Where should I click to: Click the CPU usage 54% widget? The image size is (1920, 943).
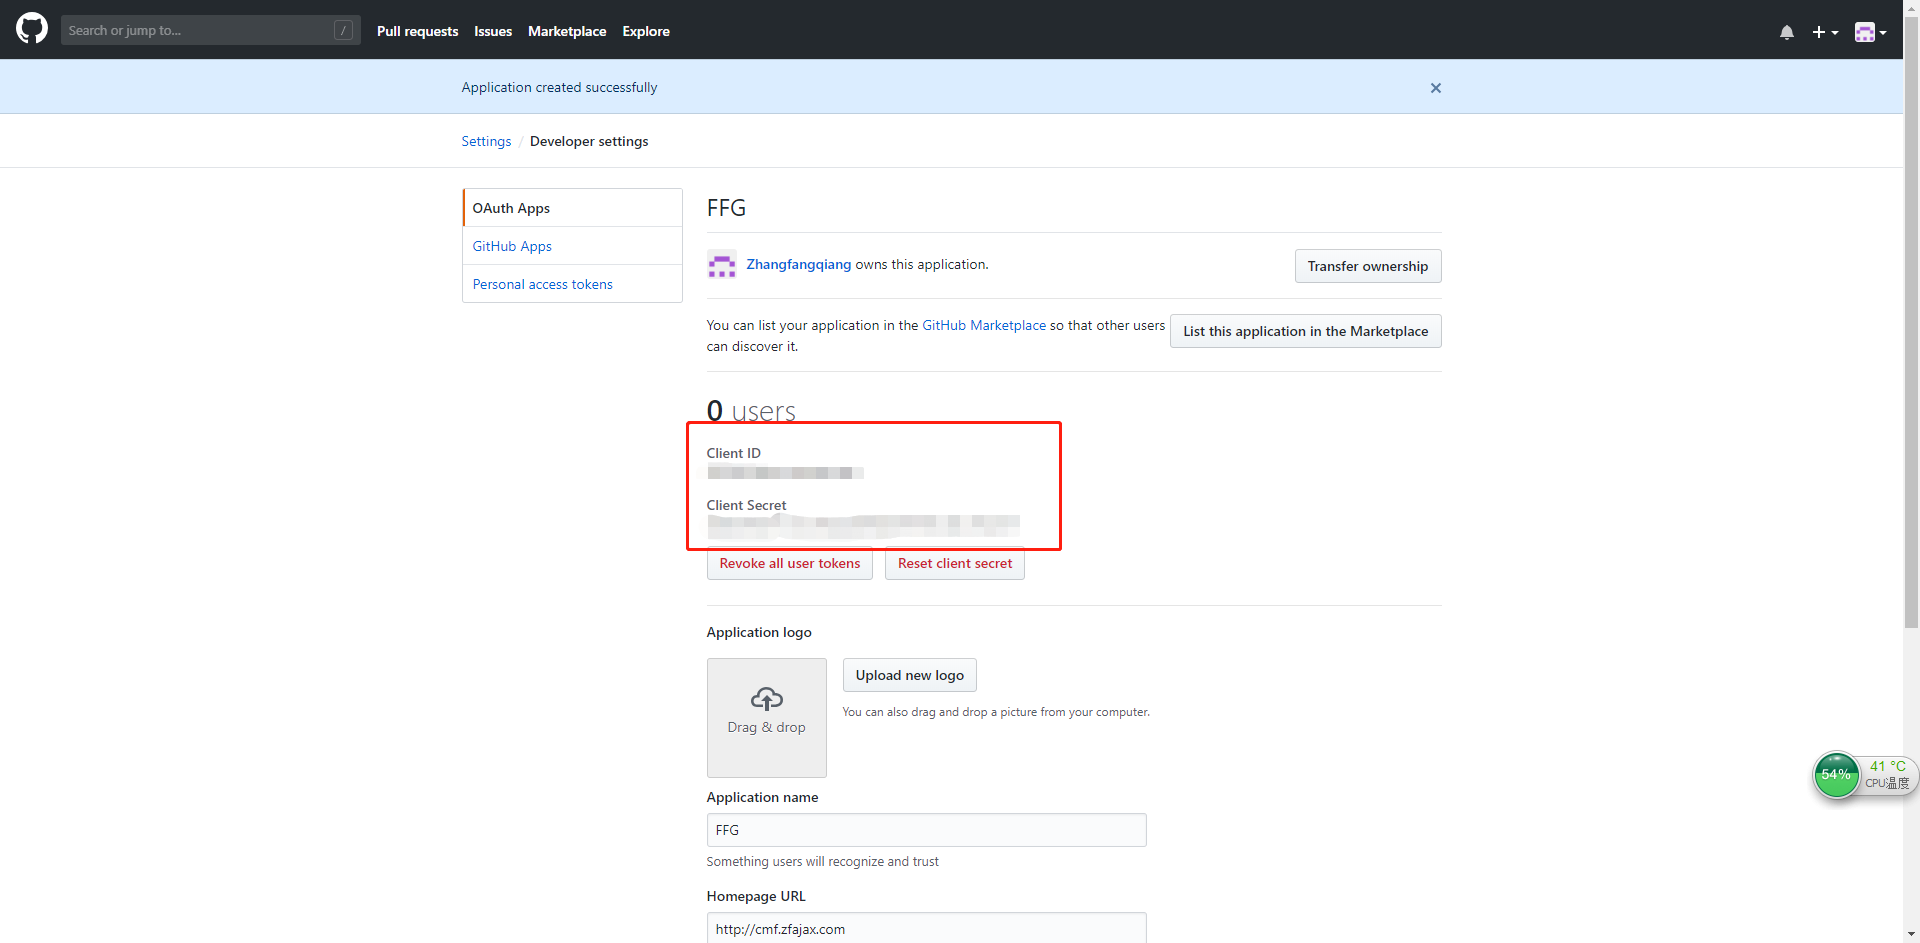[1836, 775]
